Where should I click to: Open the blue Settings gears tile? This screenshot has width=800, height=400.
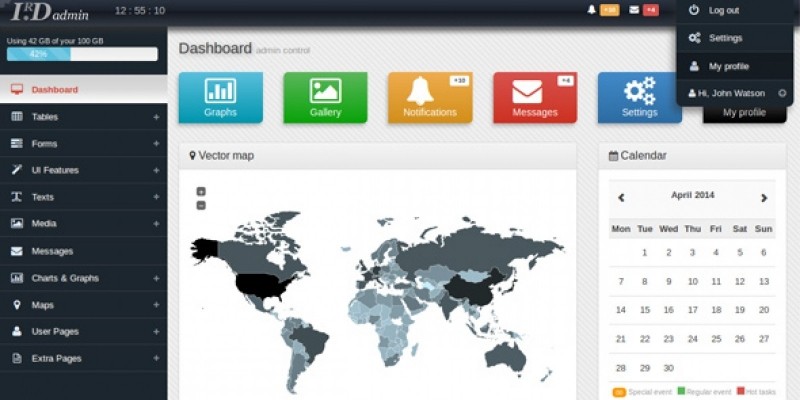point(639,97)
